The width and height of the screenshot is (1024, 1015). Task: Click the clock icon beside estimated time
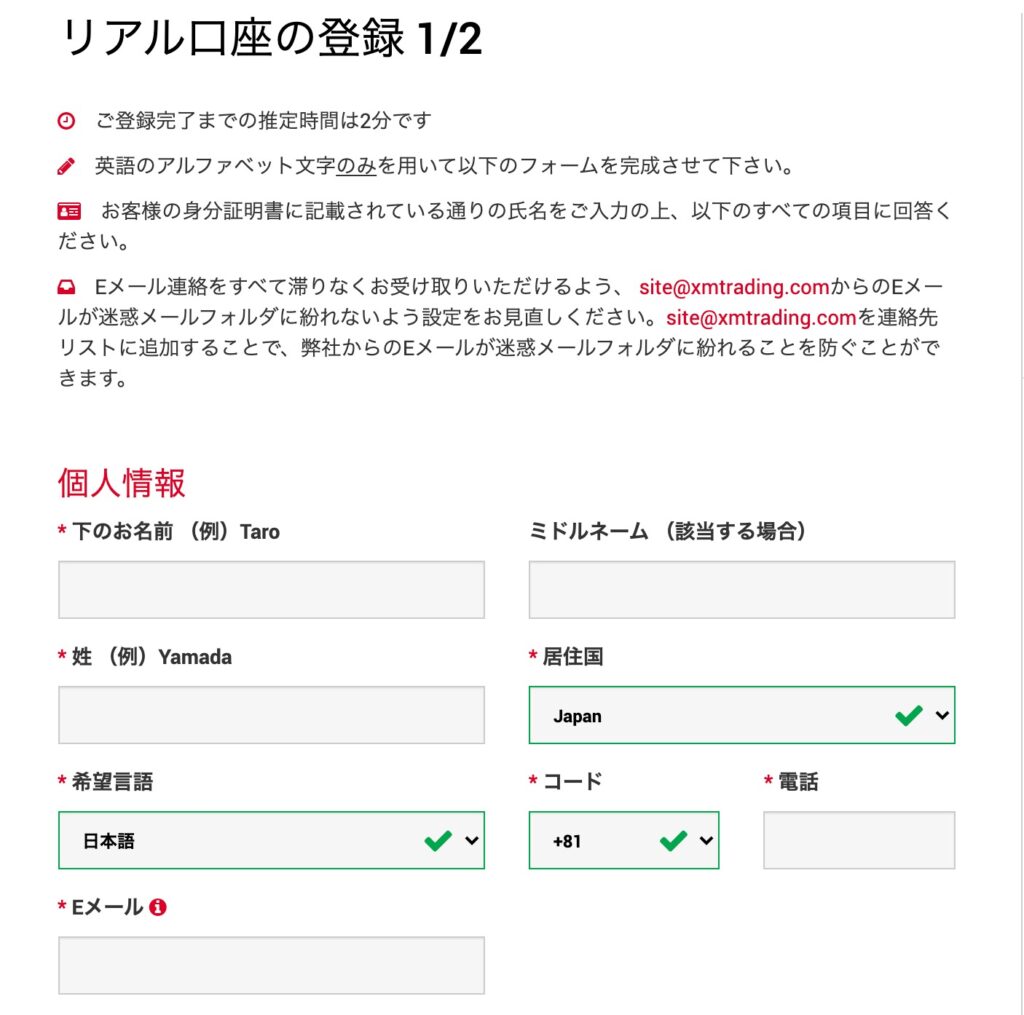pyautogui.click(x=66, y=121)
